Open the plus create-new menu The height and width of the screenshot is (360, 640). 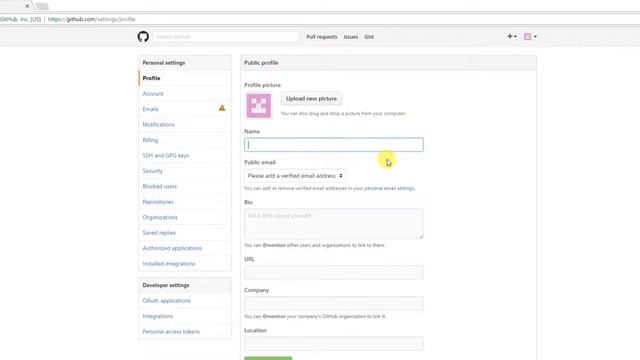coord(512,36)
